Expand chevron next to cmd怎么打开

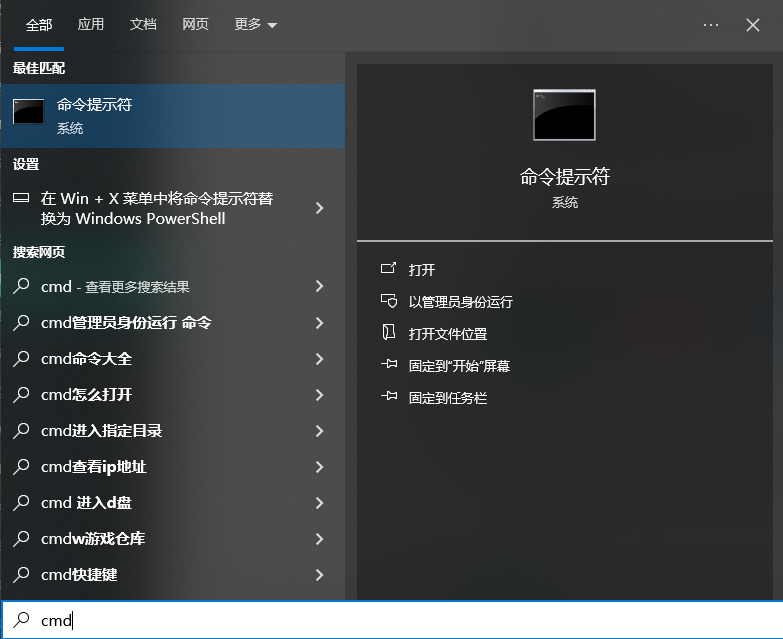tap(319, 395)
